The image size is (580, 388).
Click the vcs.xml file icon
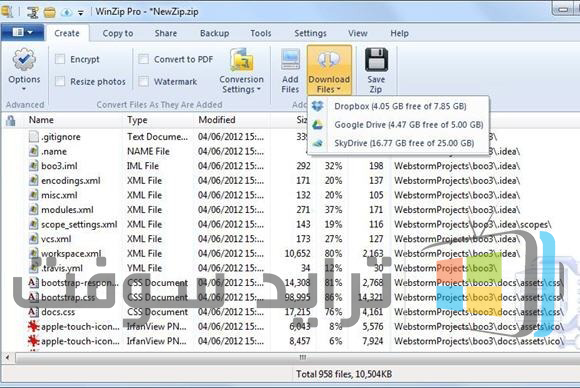(34, 239)
